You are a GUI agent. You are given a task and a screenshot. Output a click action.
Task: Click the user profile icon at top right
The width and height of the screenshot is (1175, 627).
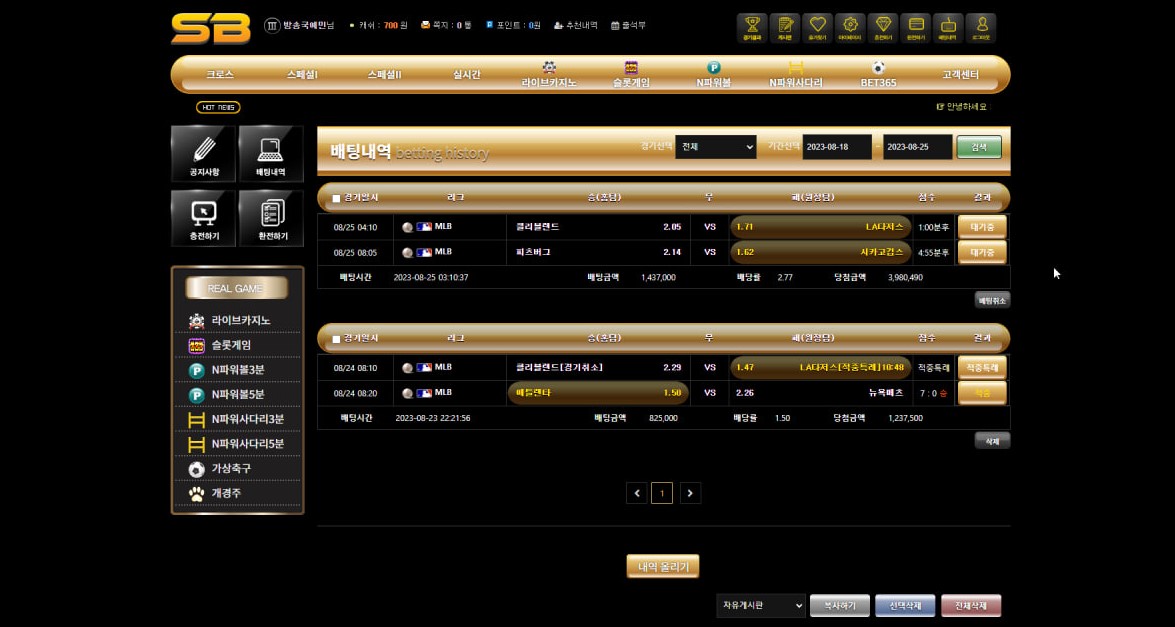click(x=981, y=28)
